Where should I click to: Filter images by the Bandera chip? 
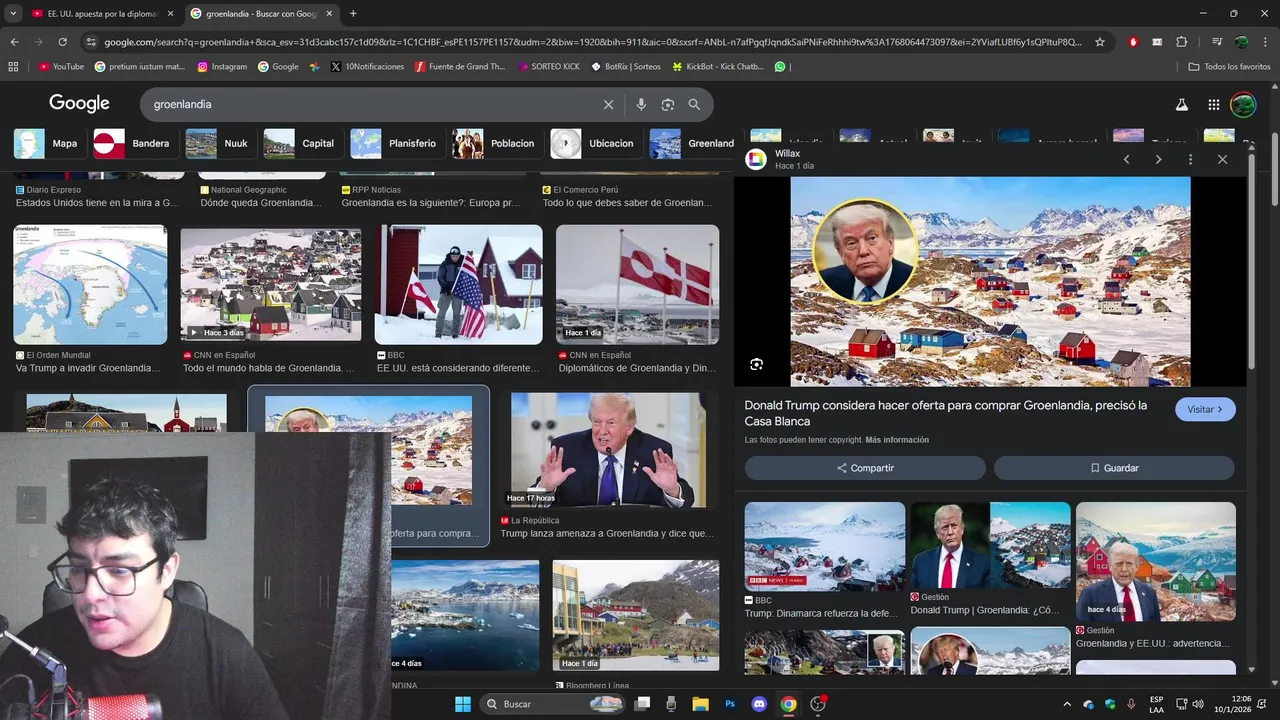(135, 143)
